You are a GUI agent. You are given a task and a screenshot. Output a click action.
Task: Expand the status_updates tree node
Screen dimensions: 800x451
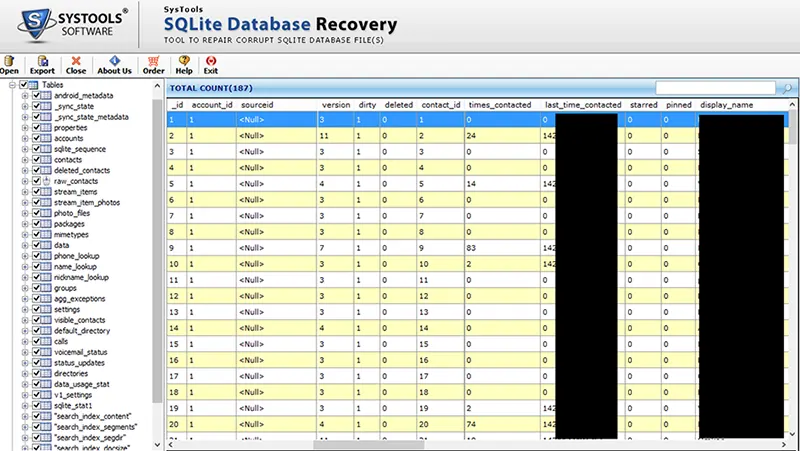(x=24, y=363)
